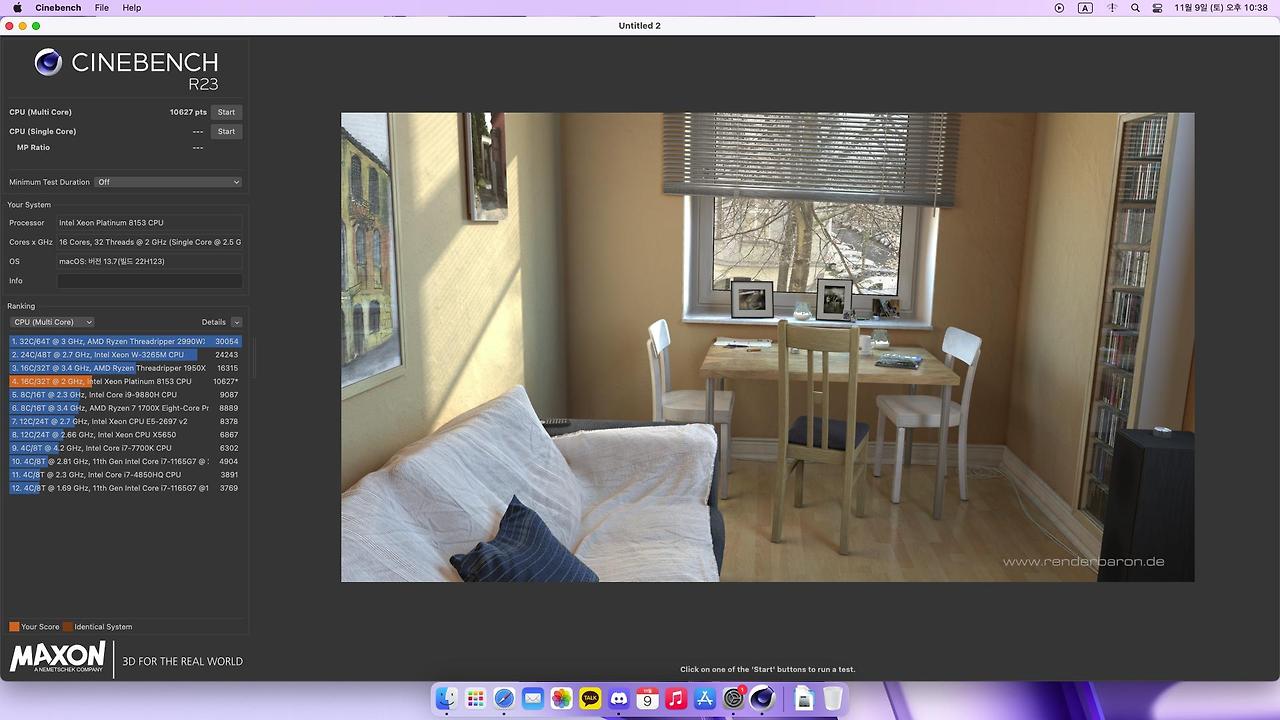
Task: Select the i7-1165G7 @ 2.81 GHz ranking row
Action: pyautogui.click(x=125, y=462)
